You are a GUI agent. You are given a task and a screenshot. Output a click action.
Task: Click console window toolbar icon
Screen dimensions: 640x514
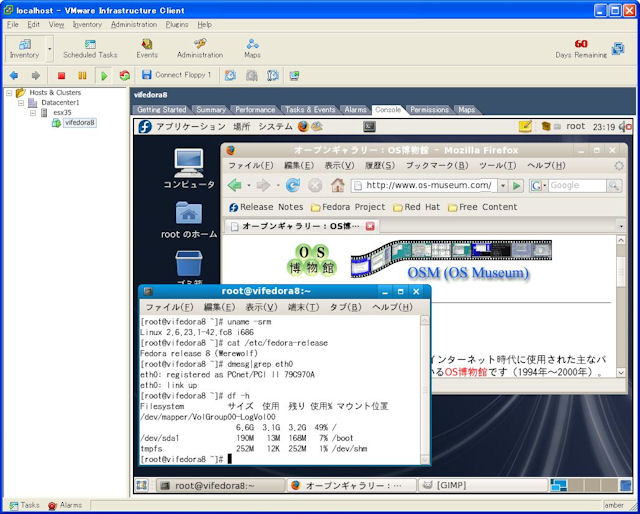[x=294, y=76]
